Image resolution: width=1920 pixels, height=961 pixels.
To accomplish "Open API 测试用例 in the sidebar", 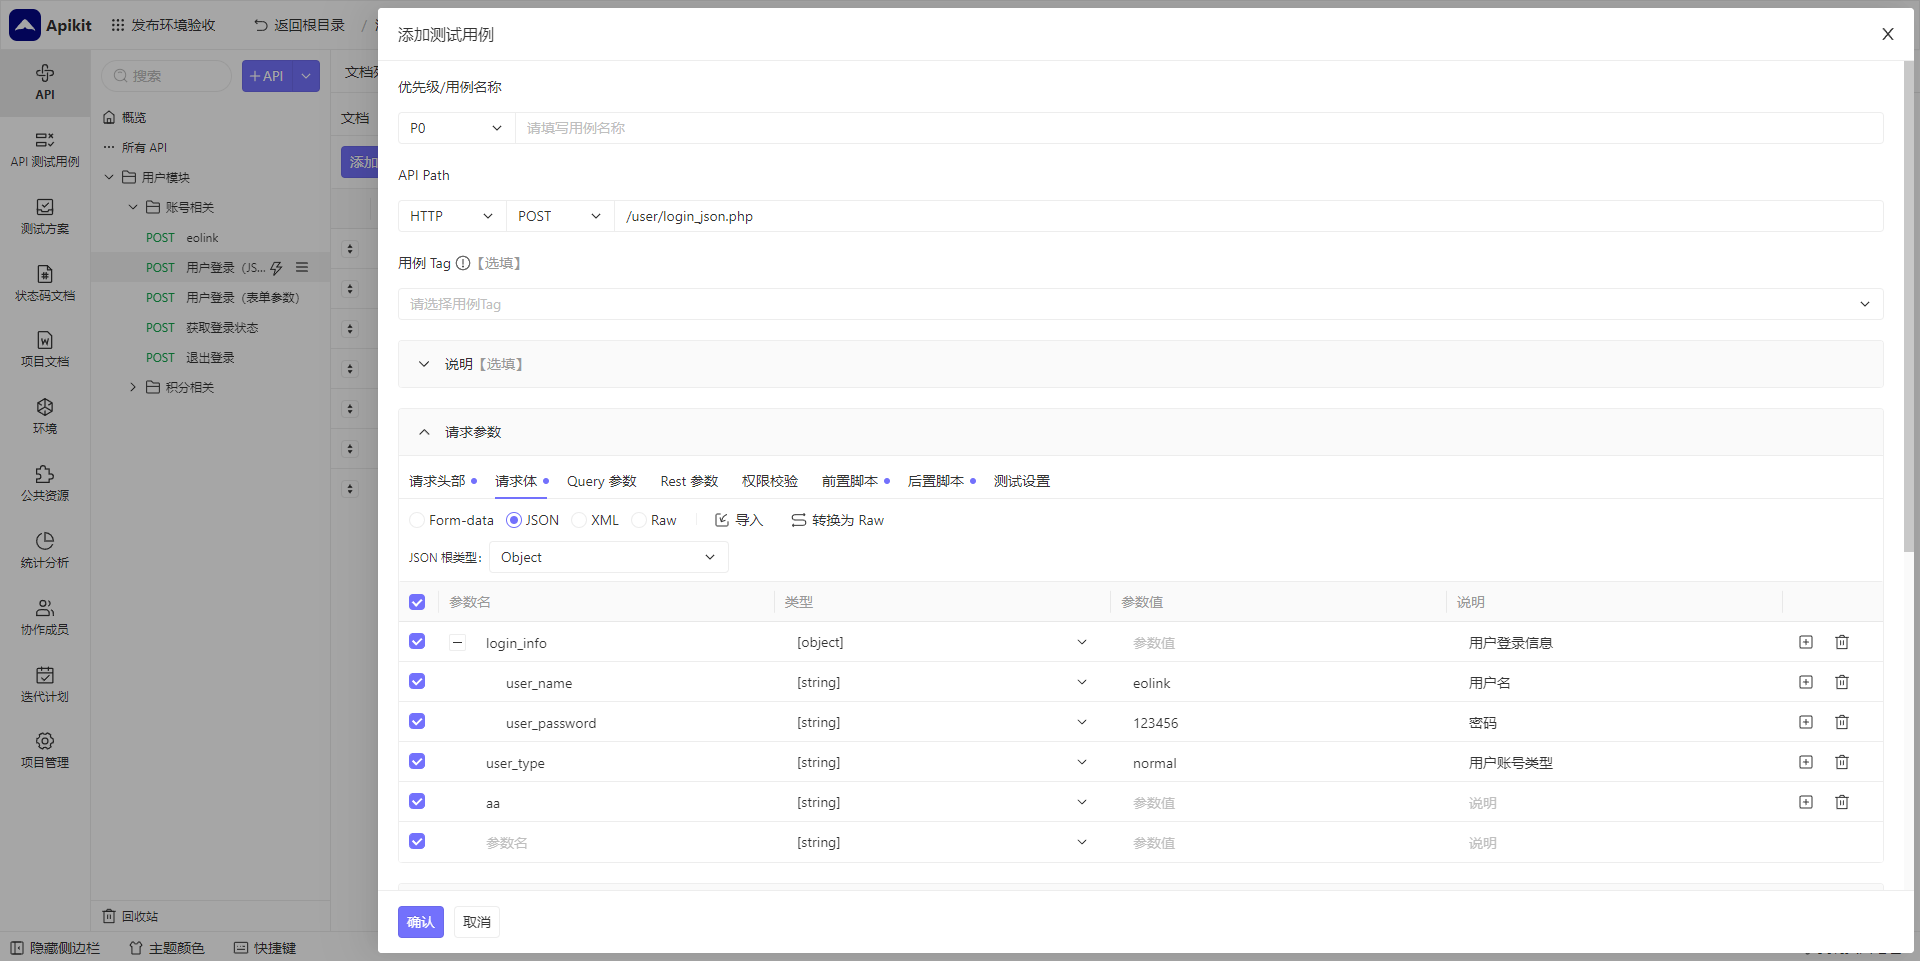I will [45, 149].
